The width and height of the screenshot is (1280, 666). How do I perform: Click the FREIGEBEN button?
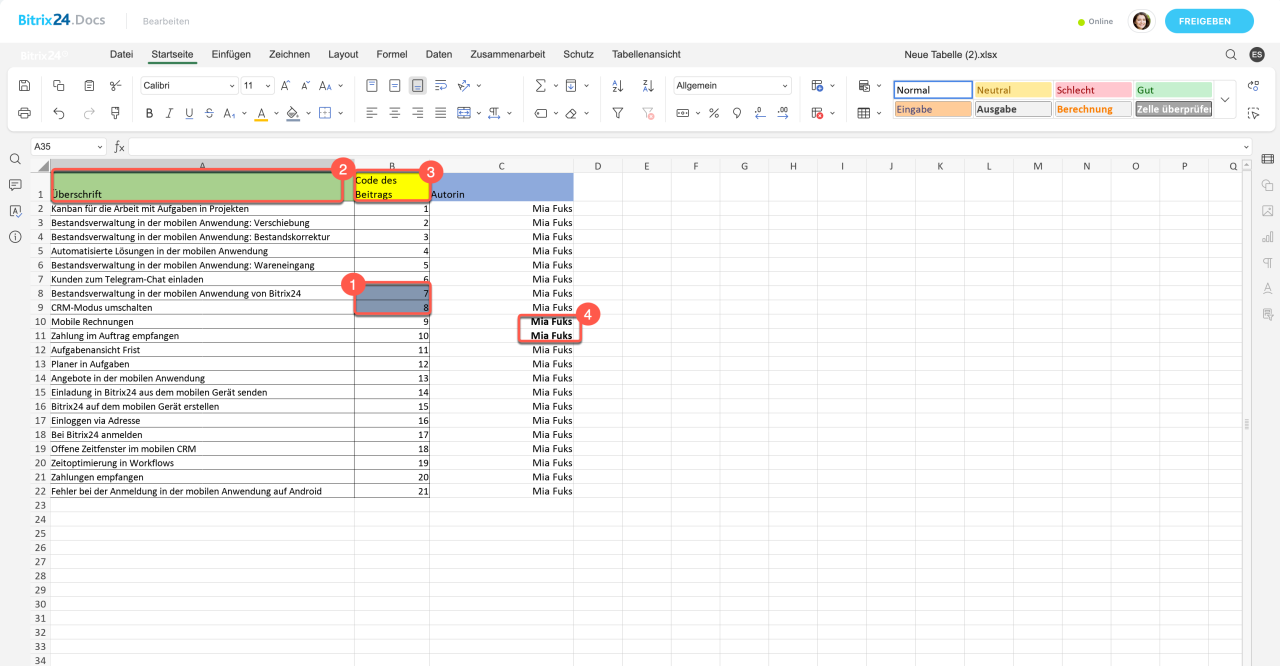(1208, 21)
